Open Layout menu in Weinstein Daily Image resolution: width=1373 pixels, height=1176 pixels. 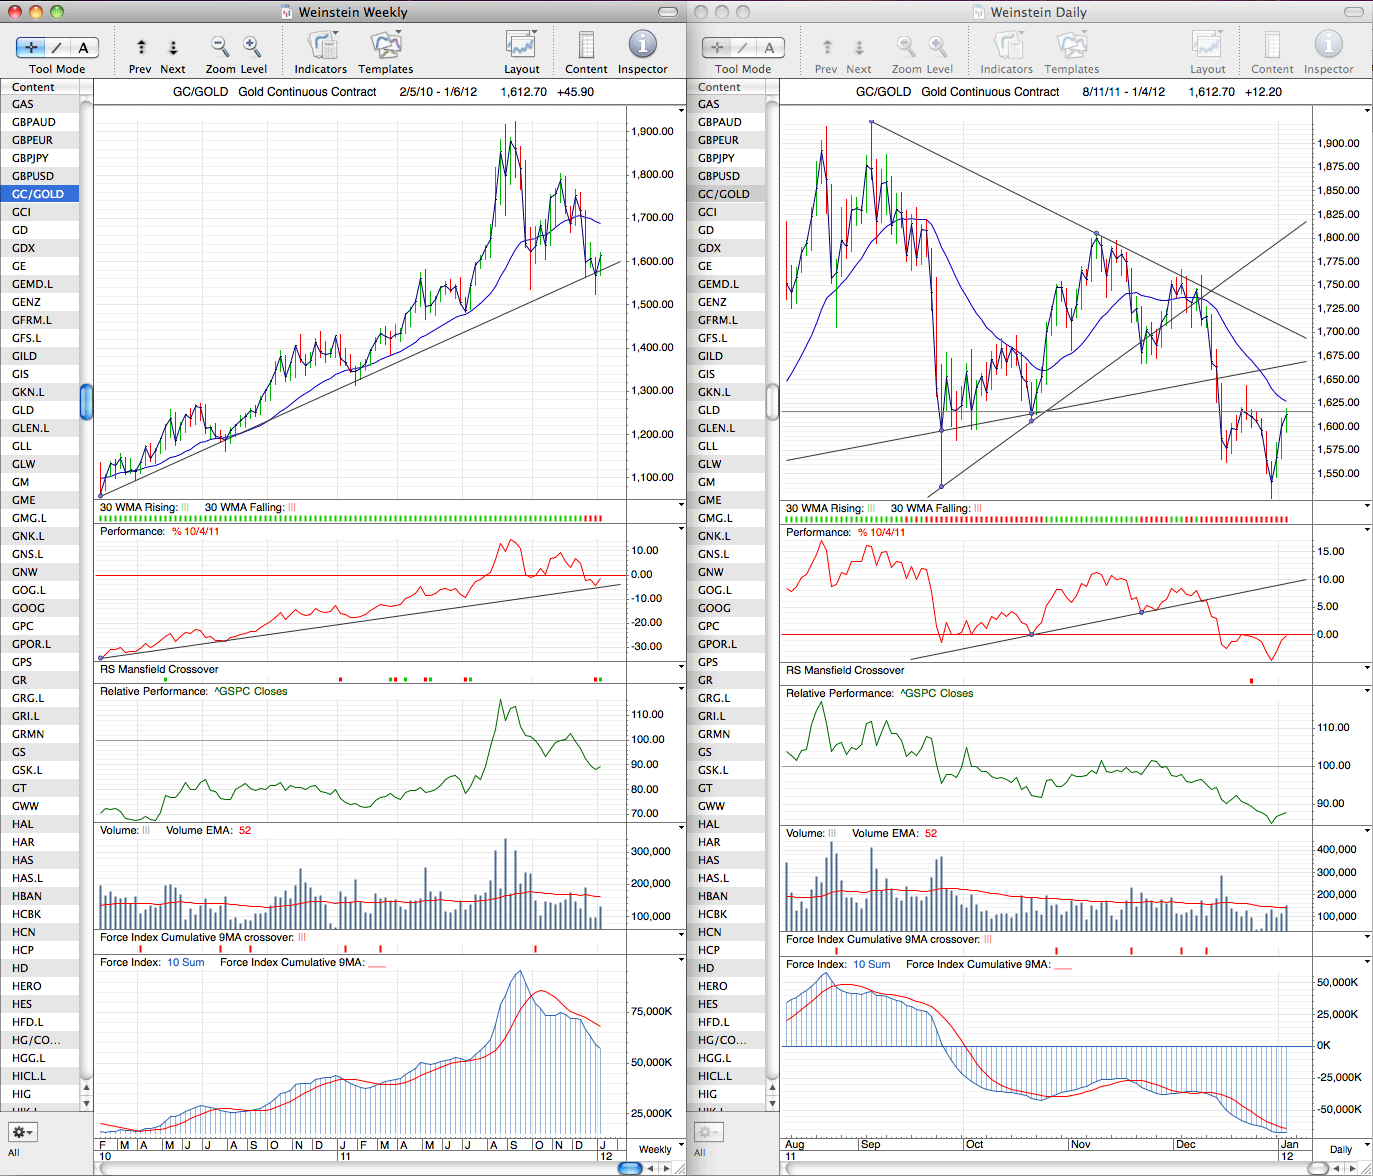tap(1207, 45)
